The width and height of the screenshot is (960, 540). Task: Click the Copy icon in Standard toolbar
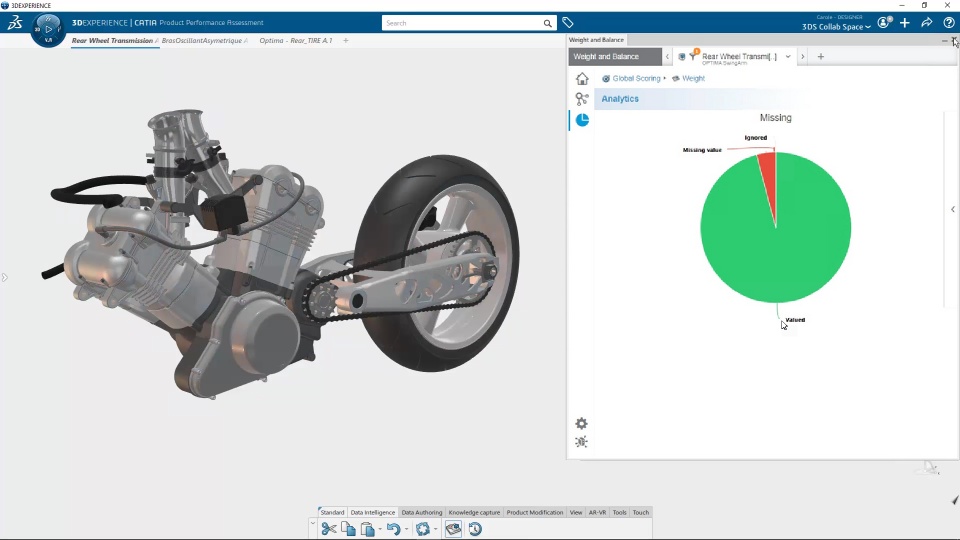point(348,529)
